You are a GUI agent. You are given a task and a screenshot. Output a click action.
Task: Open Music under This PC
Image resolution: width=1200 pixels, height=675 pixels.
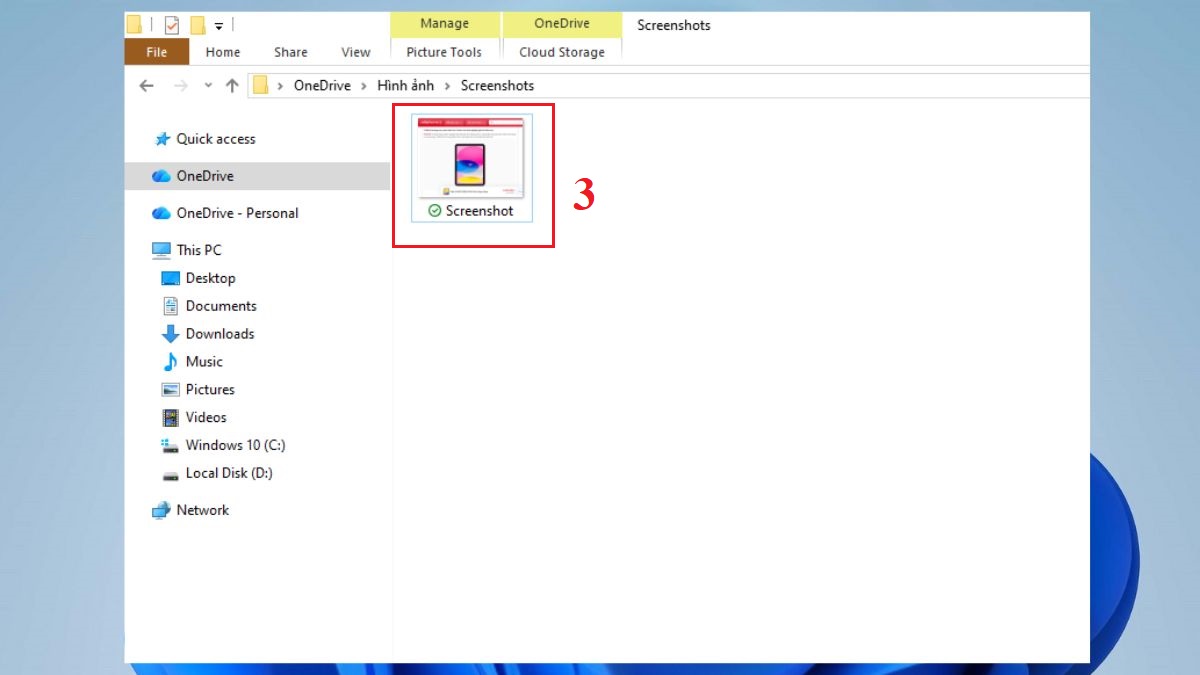coord(204,361)
